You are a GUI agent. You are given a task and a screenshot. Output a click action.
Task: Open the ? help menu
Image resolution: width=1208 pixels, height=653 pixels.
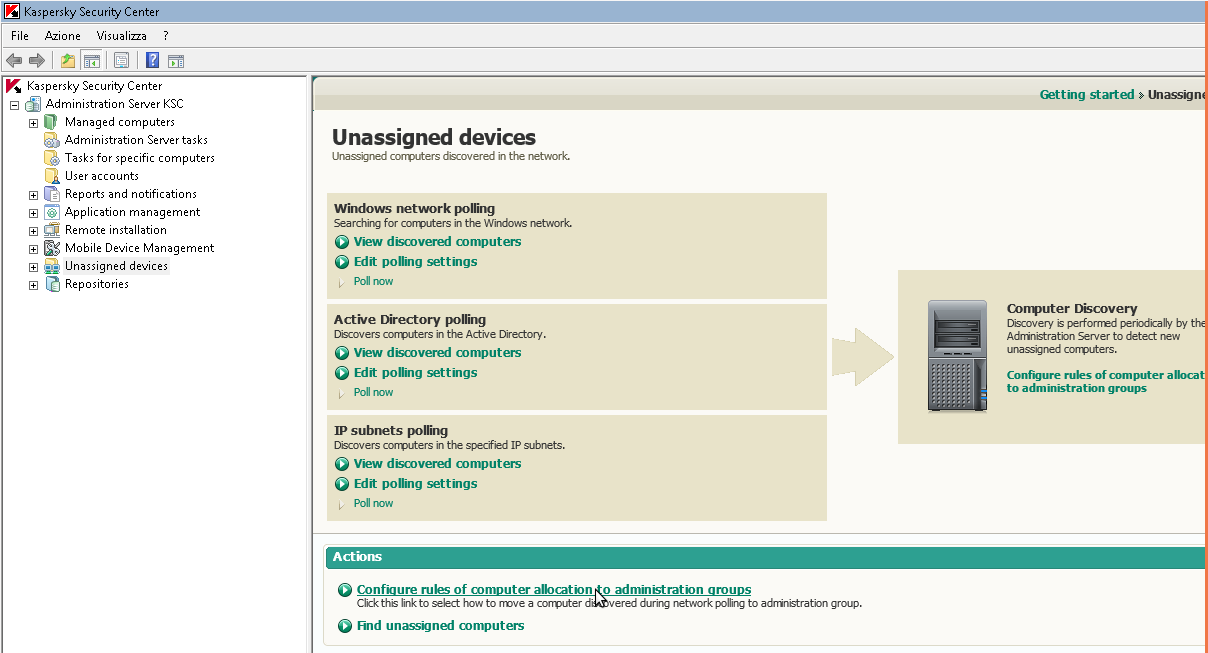coord(166,36)
